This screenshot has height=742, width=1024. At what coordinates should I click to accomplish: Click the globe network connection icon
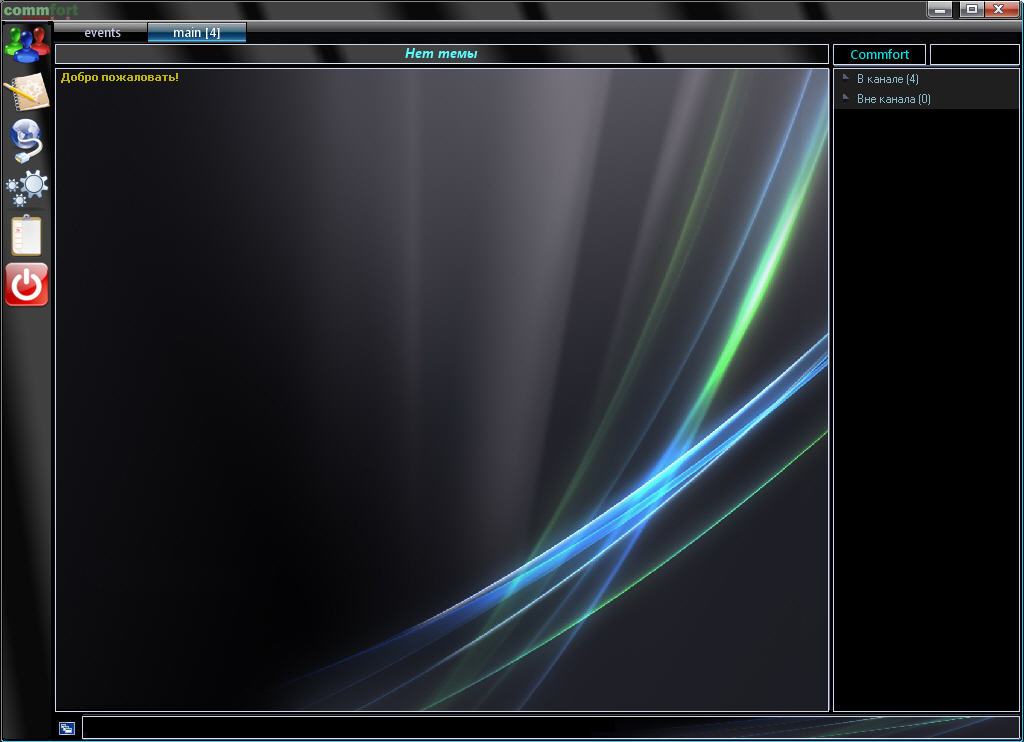27,140
